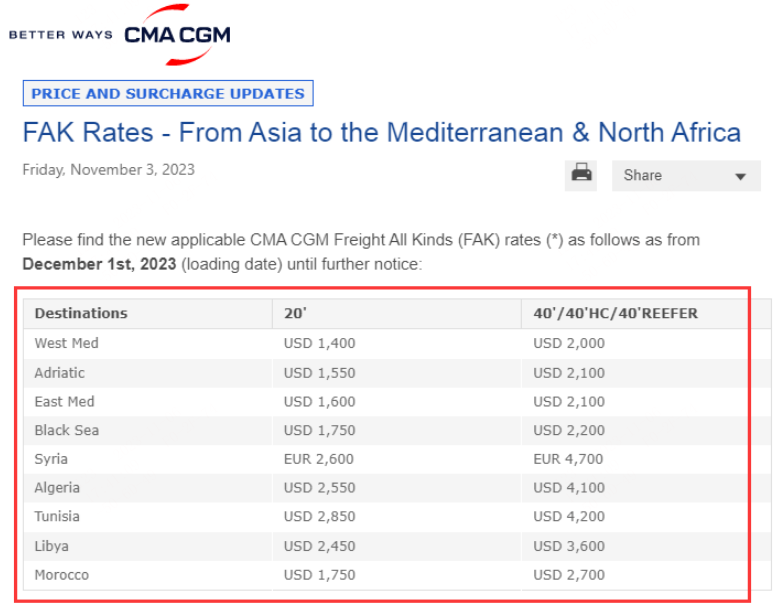Click the printer icon
The image size is (778, 611).
click(581, 175)
